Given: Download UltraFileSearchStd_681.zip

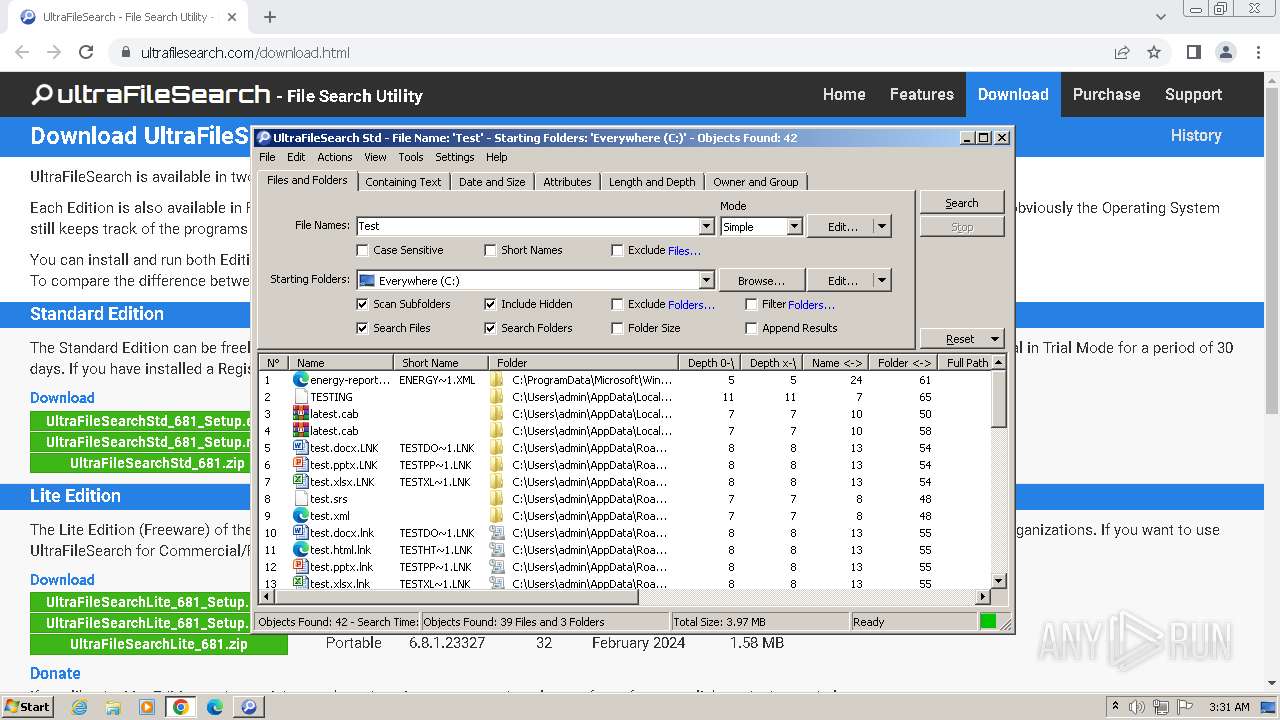Looking at the screenshot, I should [x=158, y=463].
